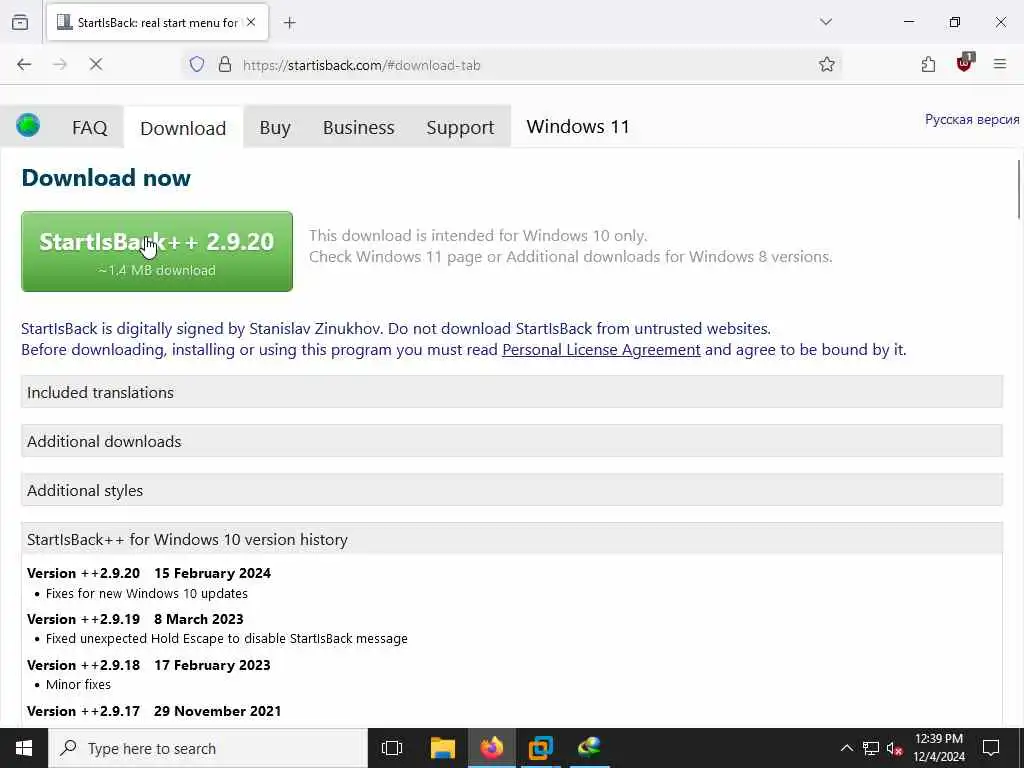Expand the Additional styles section

pos(511,490)
